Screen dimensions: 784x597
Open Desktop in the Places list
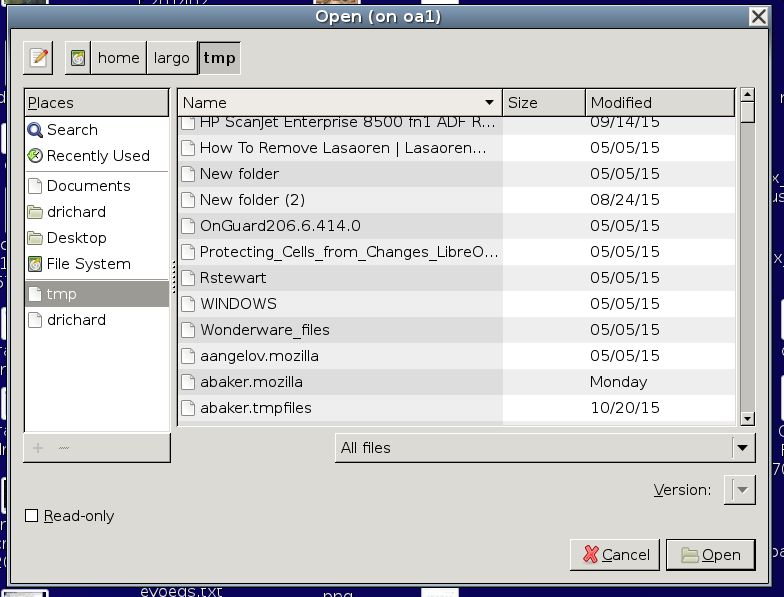96,238
